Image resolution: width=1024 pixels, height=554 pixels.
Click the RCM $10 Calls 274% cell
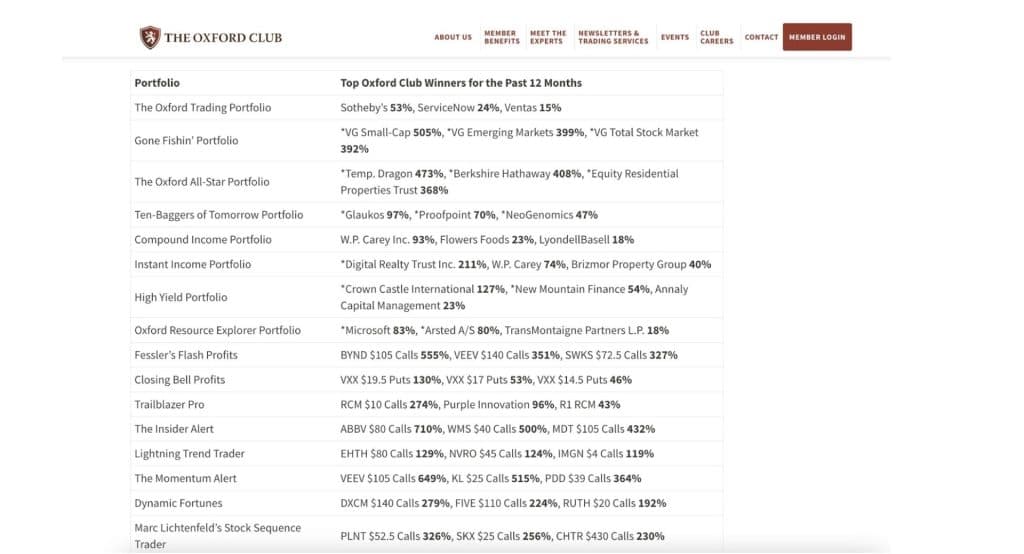529,405
